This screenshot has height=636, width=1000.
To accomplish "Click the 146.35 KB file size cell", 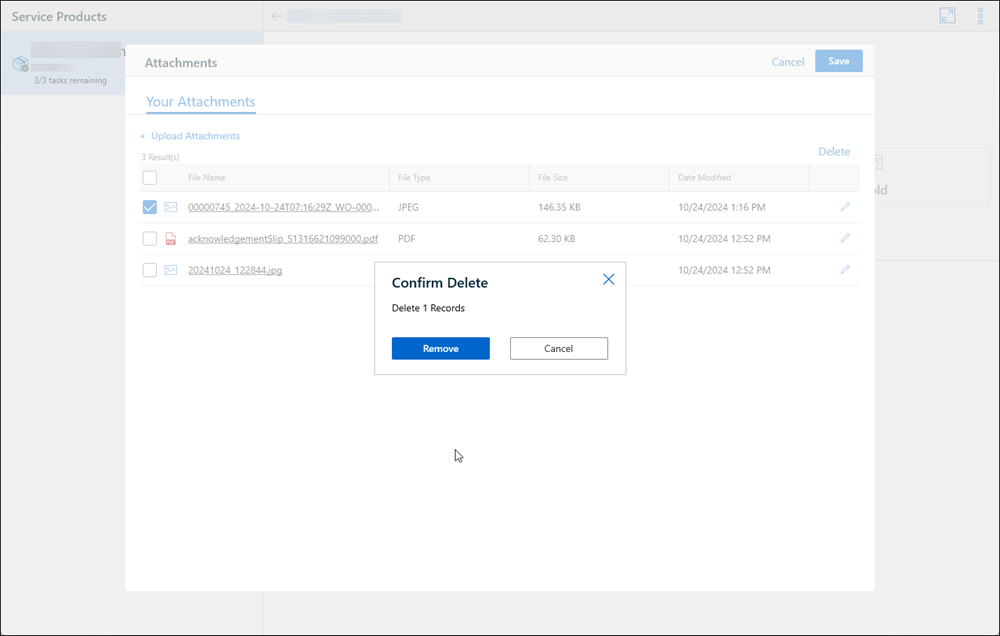I will coord(559,207).
